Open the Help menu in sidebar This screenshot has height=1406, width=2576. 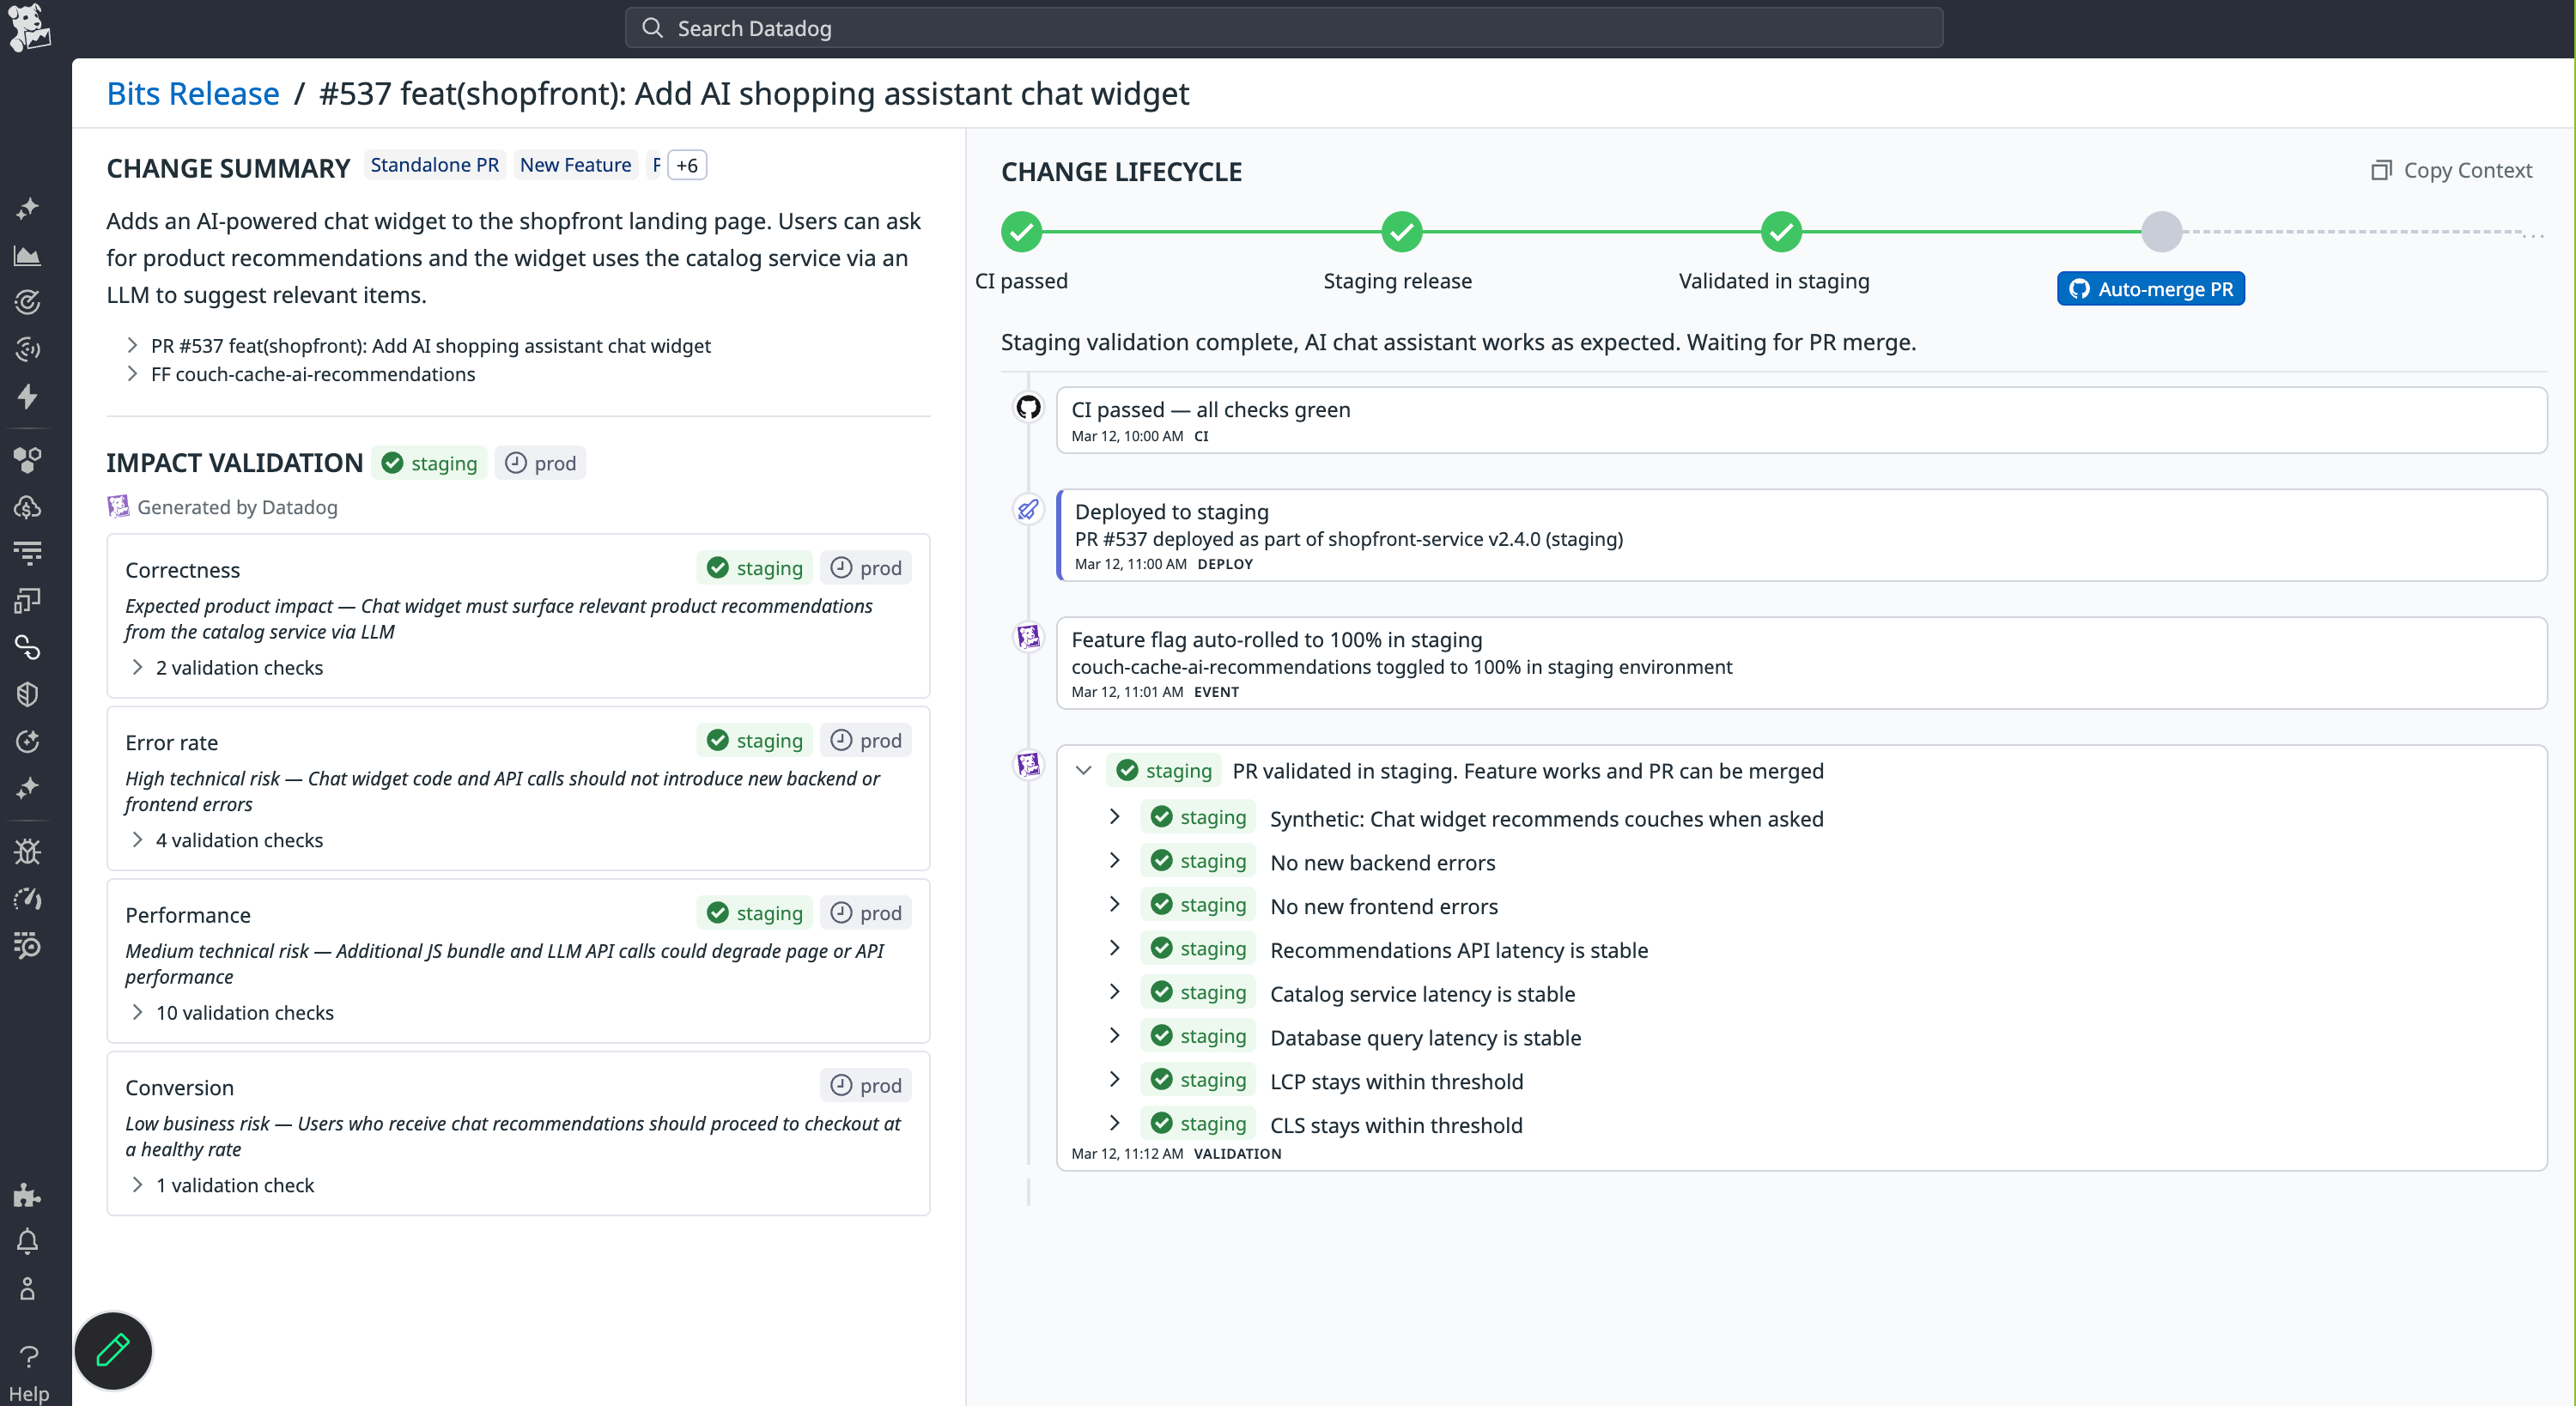[28, 1372]
